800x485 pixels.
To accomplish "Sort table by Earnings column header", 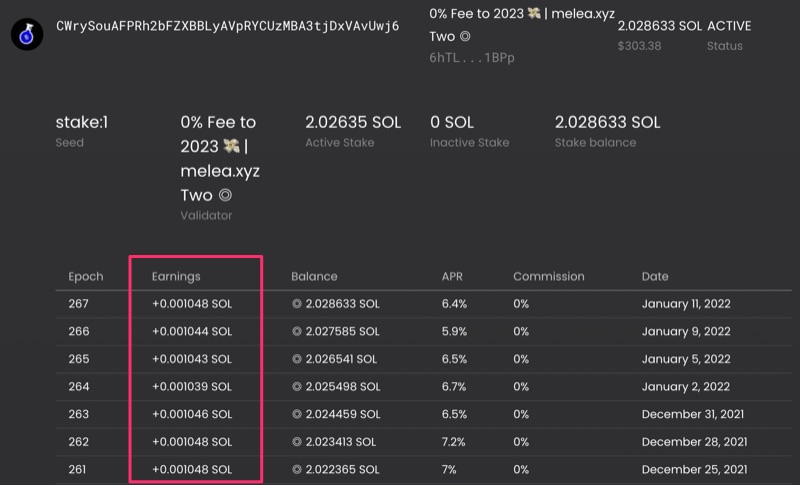I will [176, 276].
